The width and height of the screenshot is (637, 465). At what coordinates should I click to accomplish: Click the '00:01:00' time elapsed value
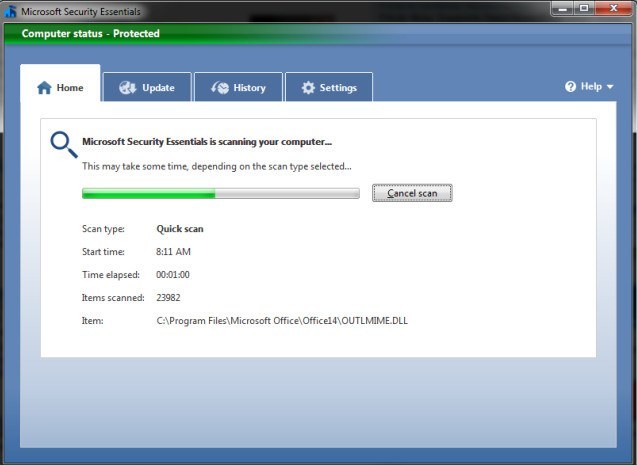tap(173, 275)
